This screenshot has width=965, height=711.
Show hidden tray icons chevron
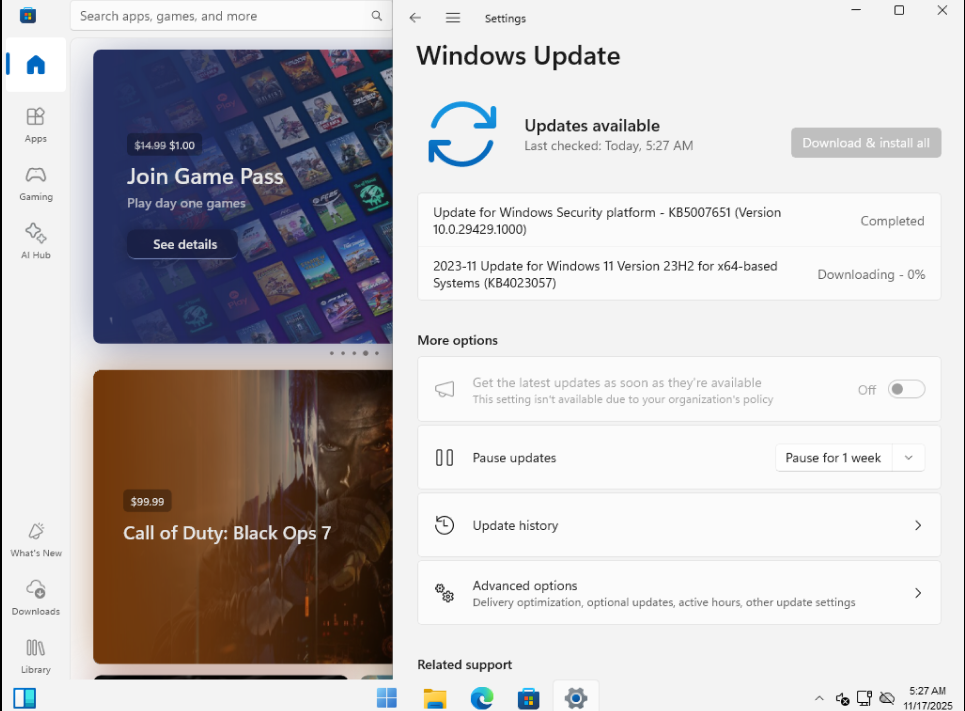pos(819,698)
